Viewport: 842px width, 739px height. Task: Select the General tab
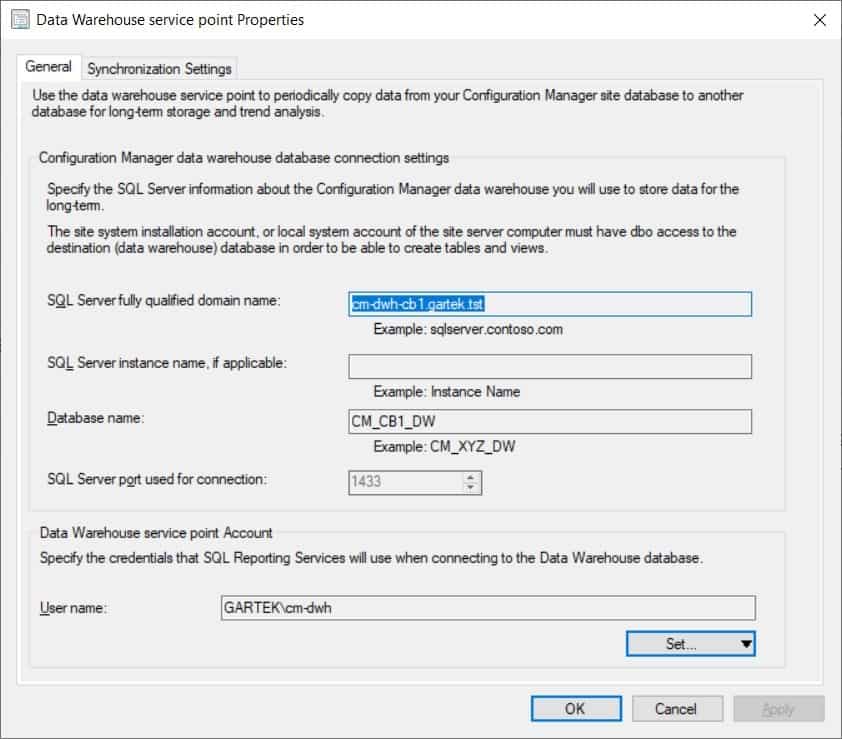pos(48,68)
